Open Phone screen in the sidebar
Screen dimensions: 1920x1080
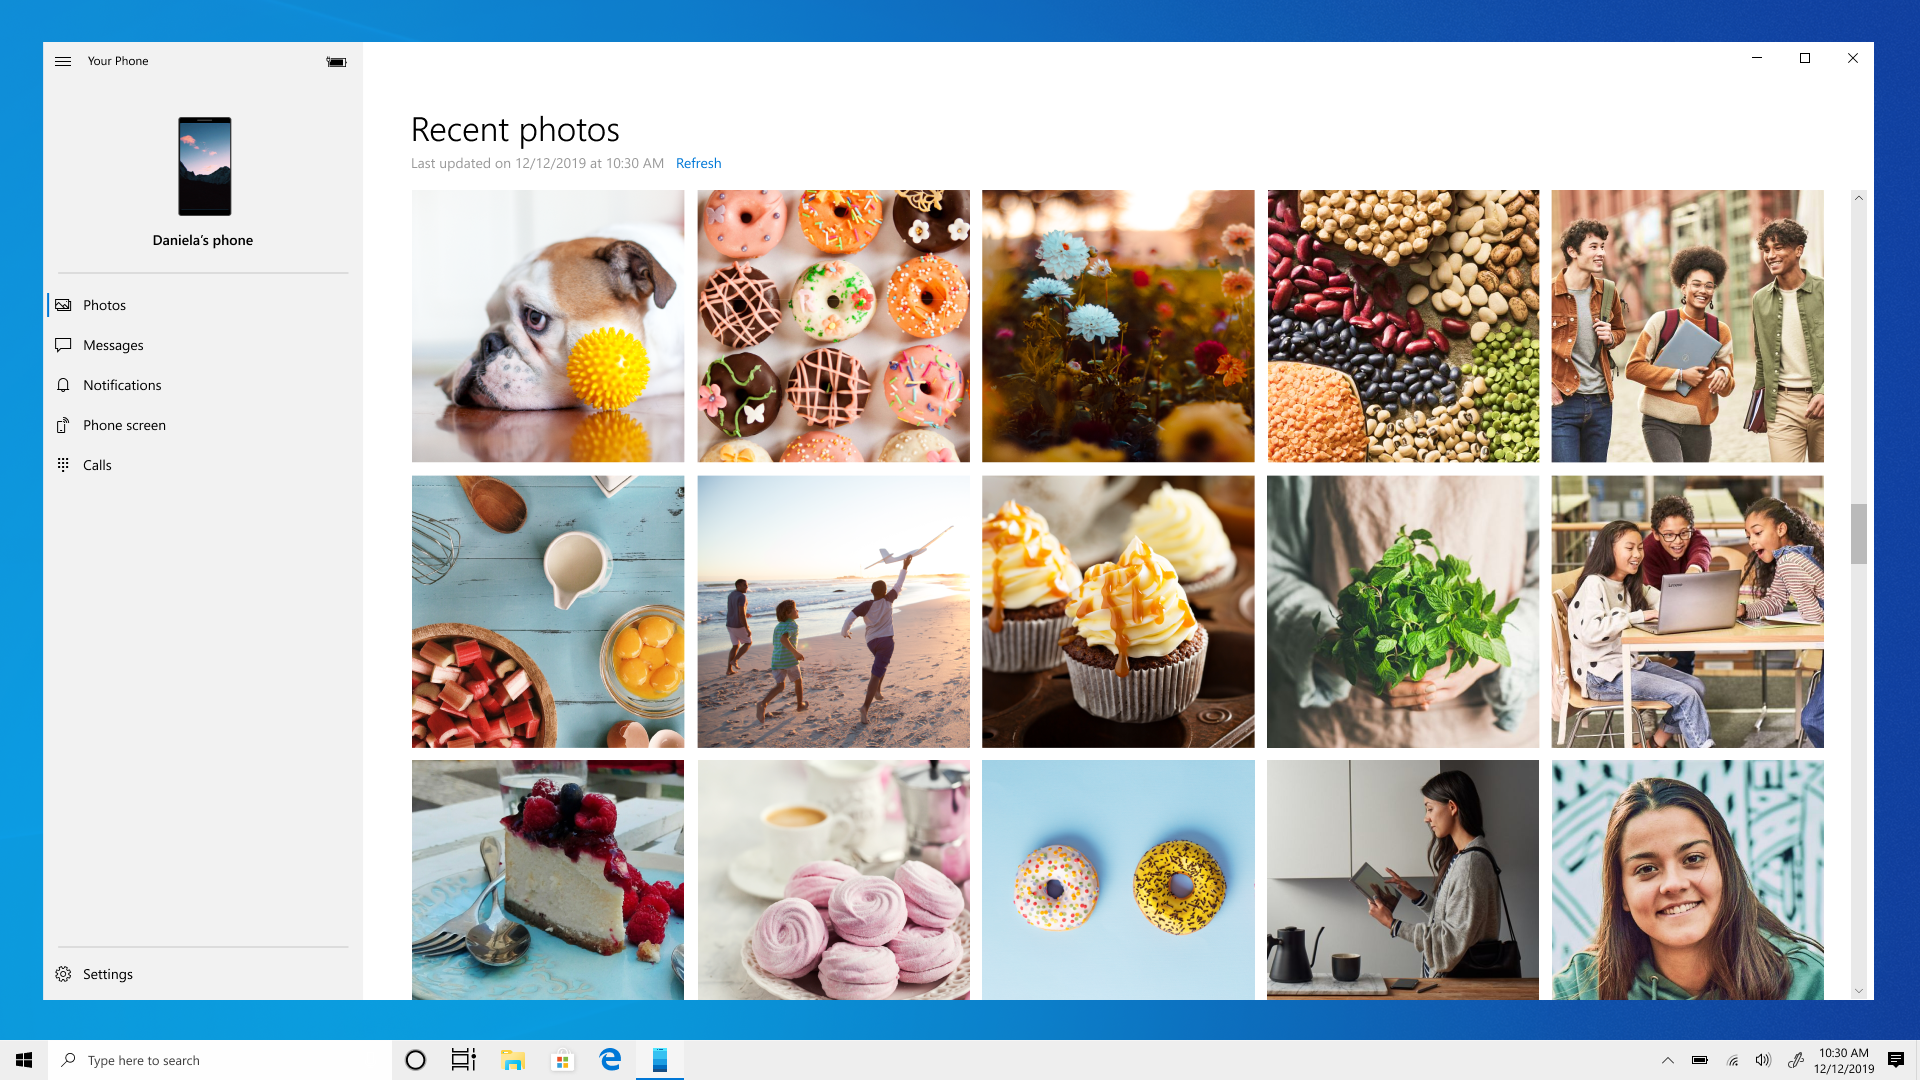[124, 425]
